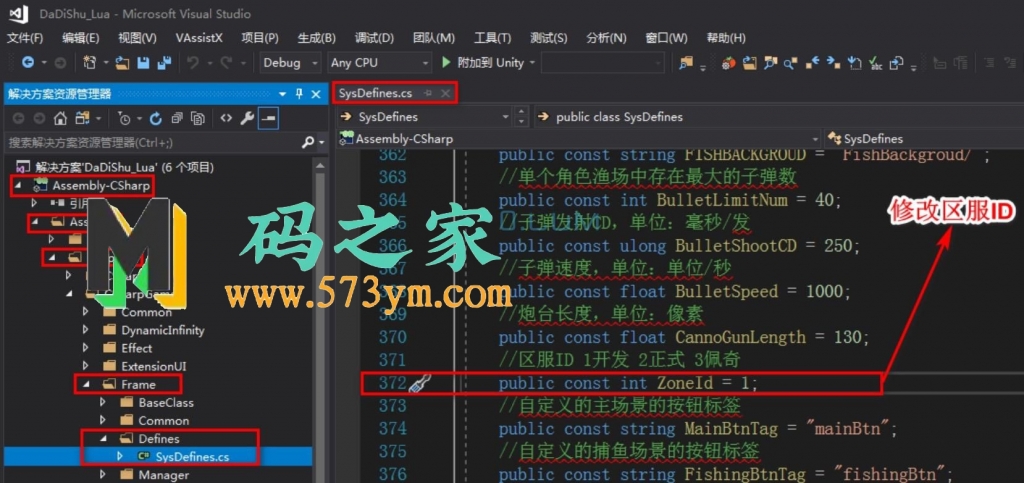This screenshot has height=483, width=1024.
Task: Click VAssistX navigate forward blue arrow
Action: (x=833, y=63)
